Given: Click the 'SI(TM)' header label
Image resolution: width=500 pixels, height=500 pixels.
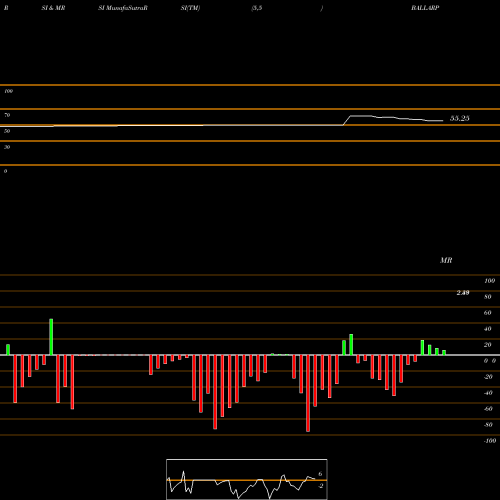Looking at the screenshot, I should pyautogui.click(x=190, y=8).
